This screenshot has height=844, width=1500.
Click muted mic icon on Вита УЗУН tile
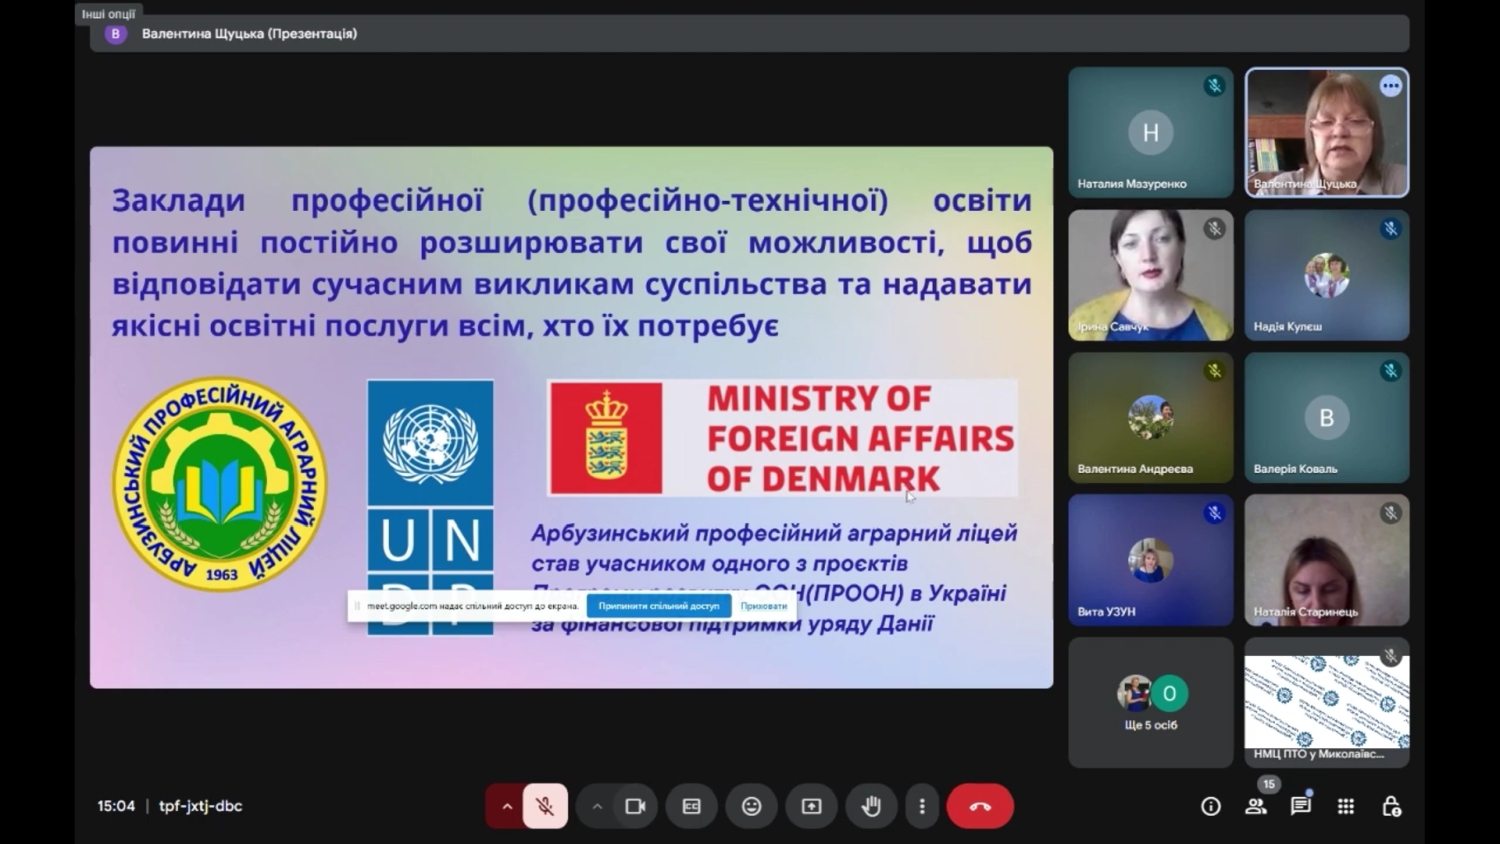[x=1215, y=513]
